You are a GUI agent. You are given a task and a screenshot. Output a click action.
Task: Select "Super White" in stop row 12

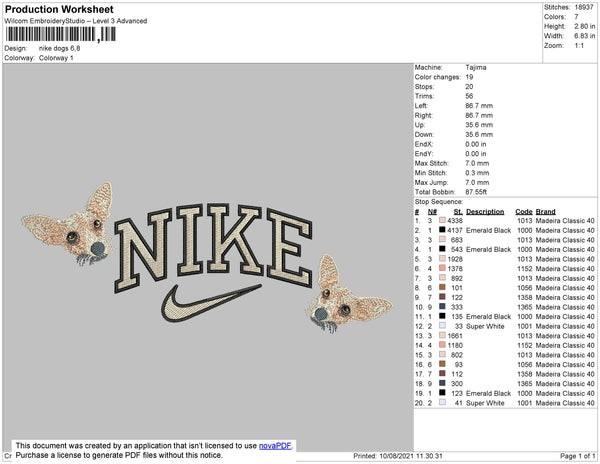coord(485,326)
